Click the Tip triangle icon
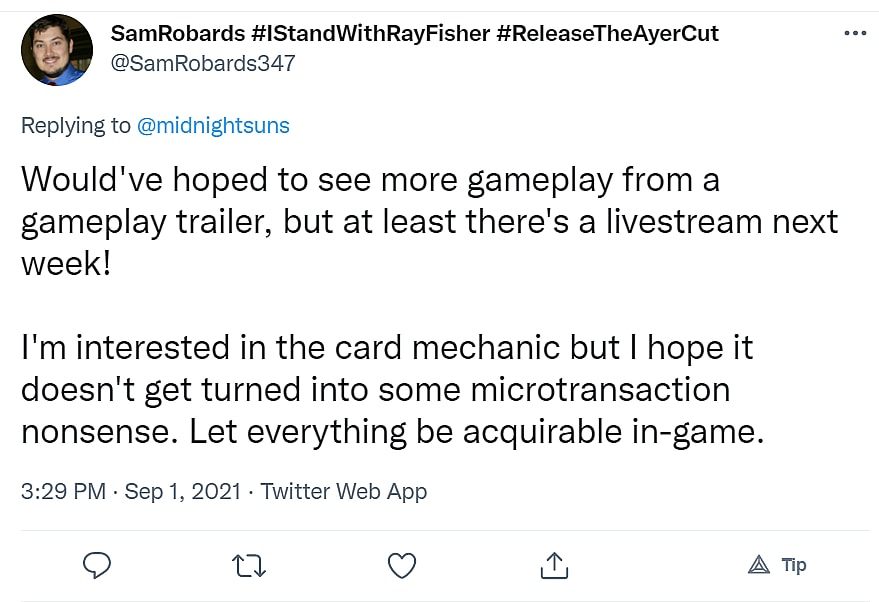Image resolution: width=879 pixels, height=602 pixels. (759, 566)
